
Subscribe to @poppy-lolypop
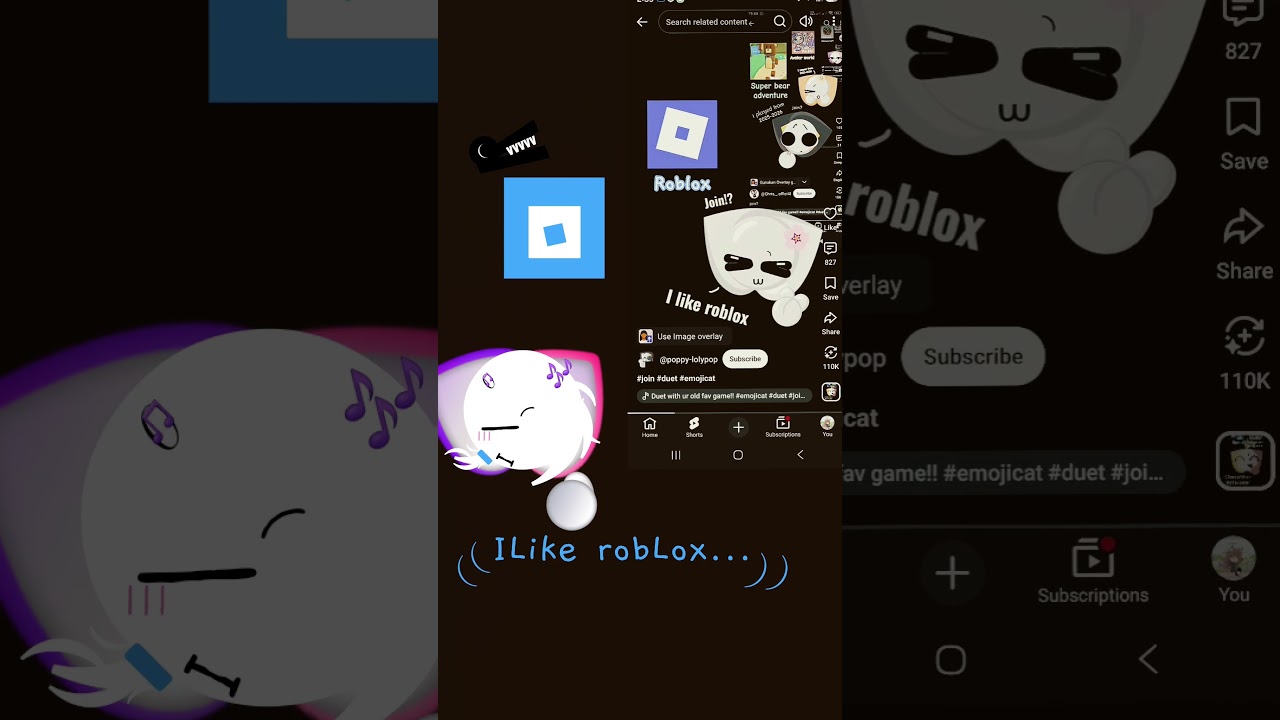click(745, 359)
